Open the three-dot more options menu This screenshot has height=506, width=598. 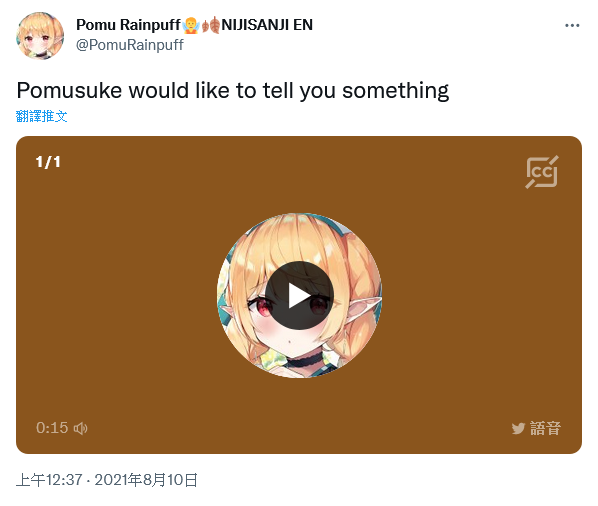tap(572, 26)
